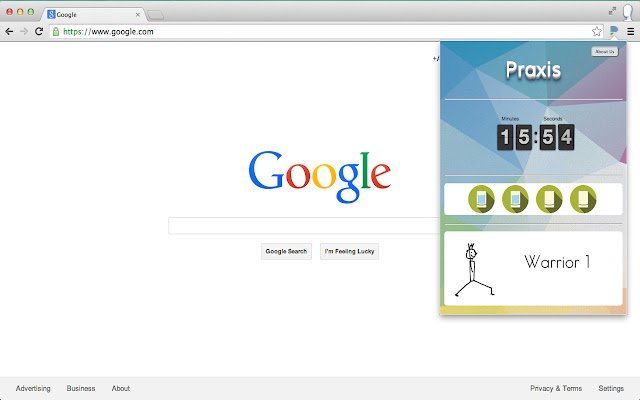Click the fullscreen arrows in the title bar
The image size is (640, 400).
(612, 11)
